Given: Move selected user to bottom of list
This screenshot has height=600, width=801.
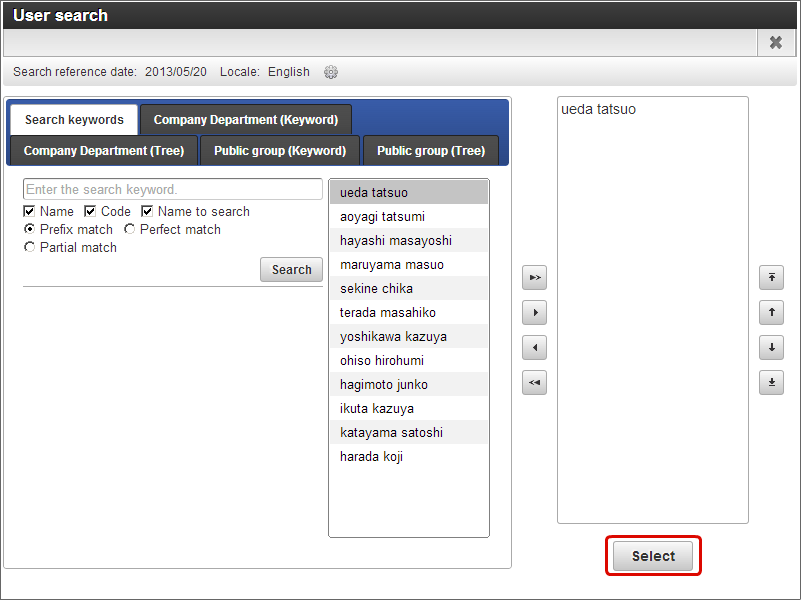Looking at the screenshot, I should 771,382.
